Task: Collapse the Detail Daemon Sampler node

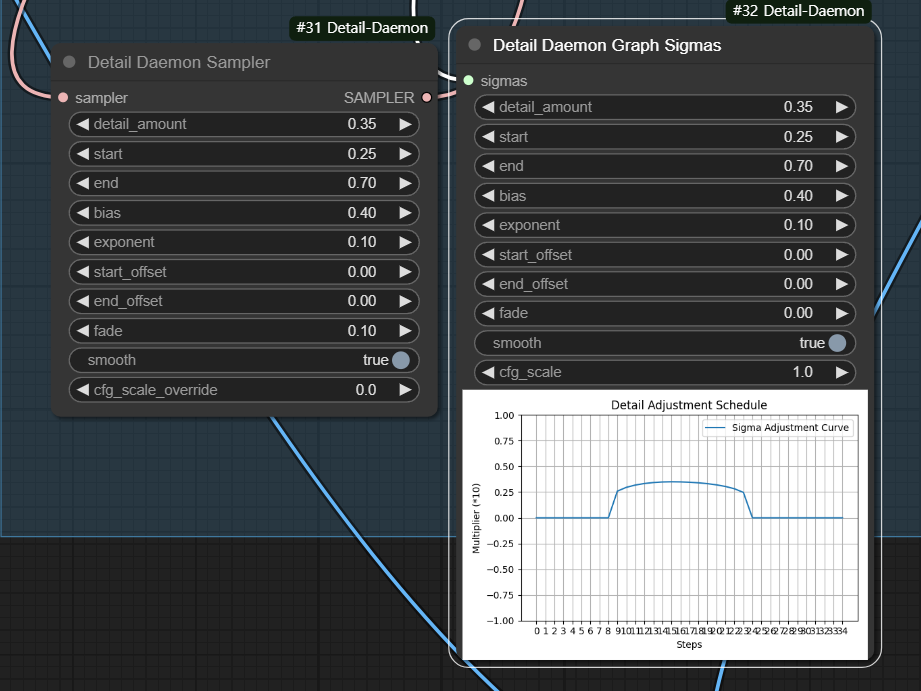Action: pyautogui.click(x=69, y=62)
